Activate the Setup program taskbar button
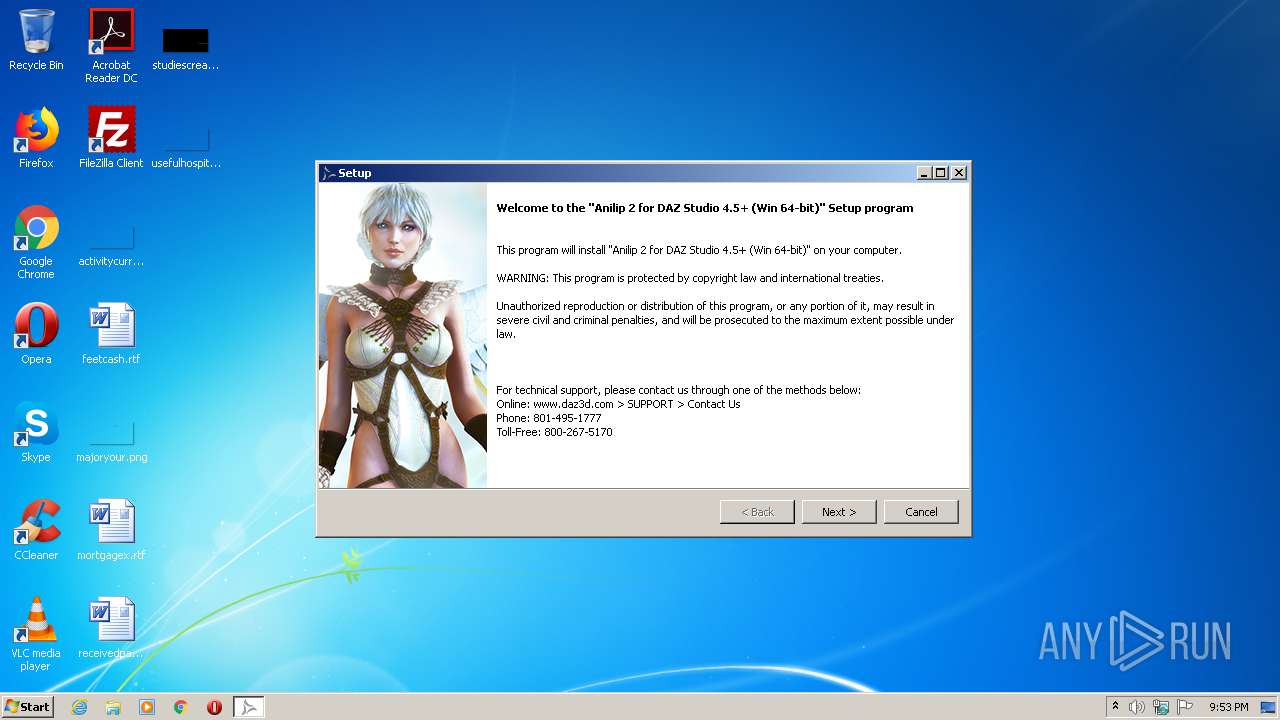This screenshot has height=720, width=1280. click(x=249, y=707)
